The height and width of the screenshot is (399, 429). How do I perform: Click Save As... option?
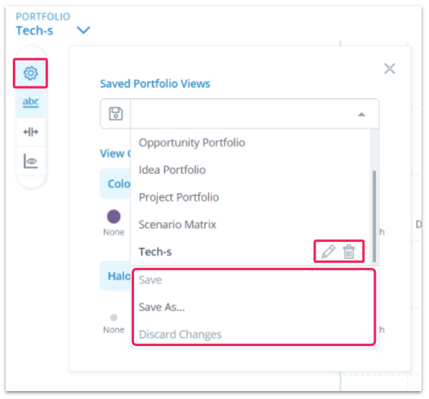point(161,307)
